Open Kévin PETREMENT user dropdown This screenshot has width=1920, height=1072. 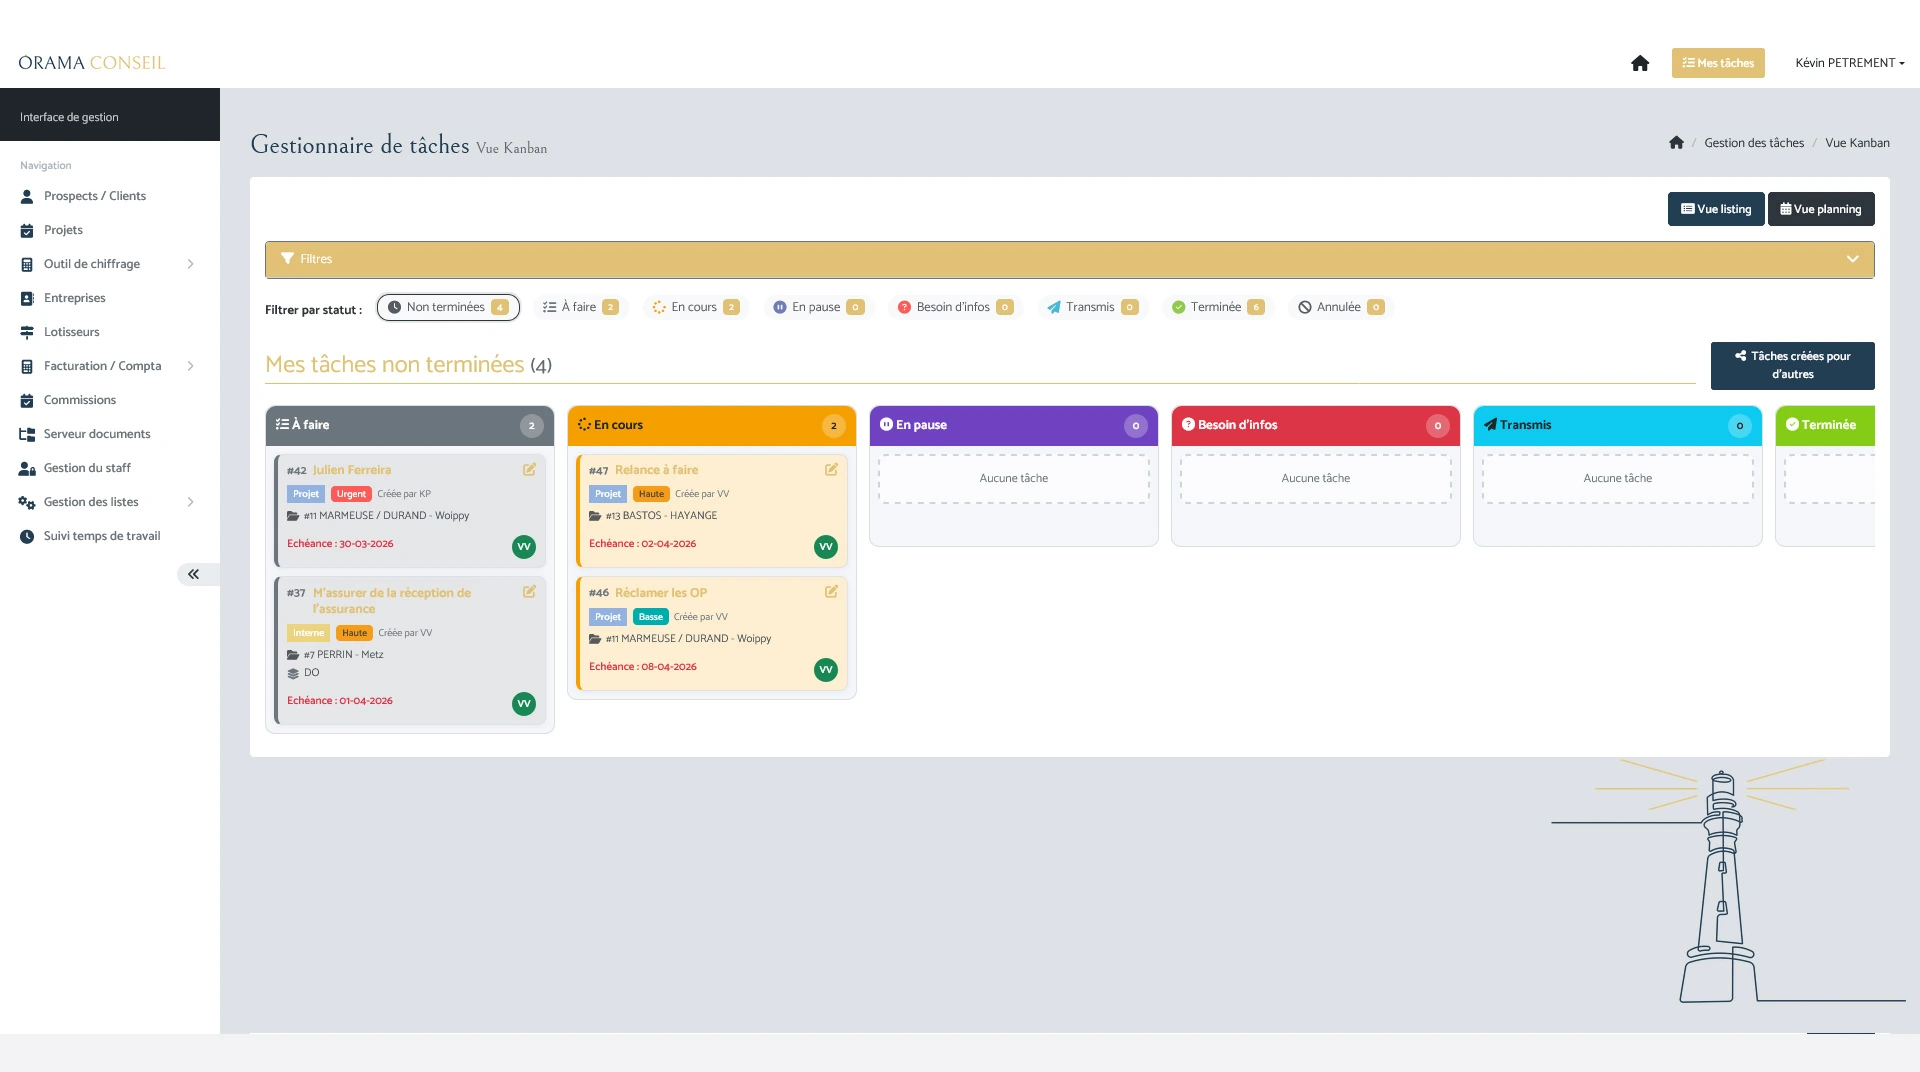pyautogui.click(x=1849, y=63)
